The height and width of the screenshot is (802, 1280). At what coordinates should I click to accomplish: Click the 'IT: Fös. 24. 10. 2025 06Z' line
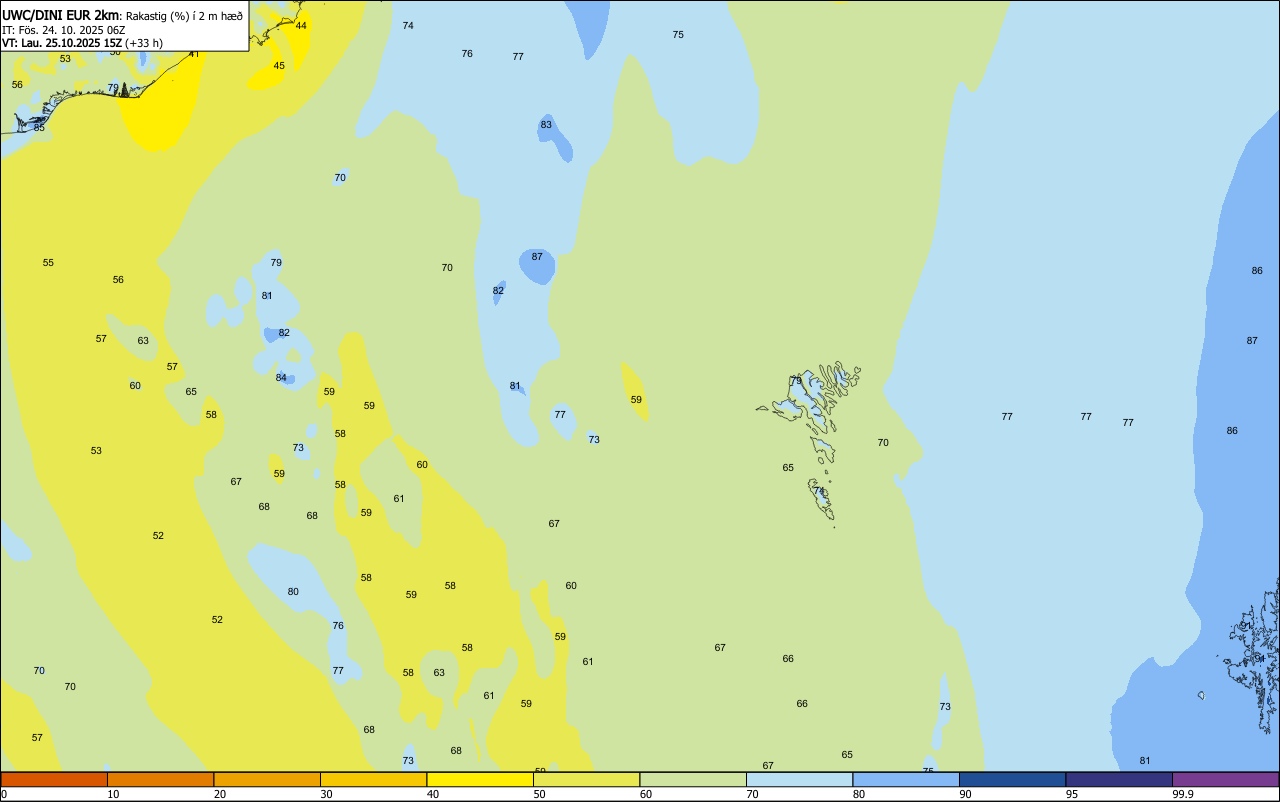click(63, 29)
